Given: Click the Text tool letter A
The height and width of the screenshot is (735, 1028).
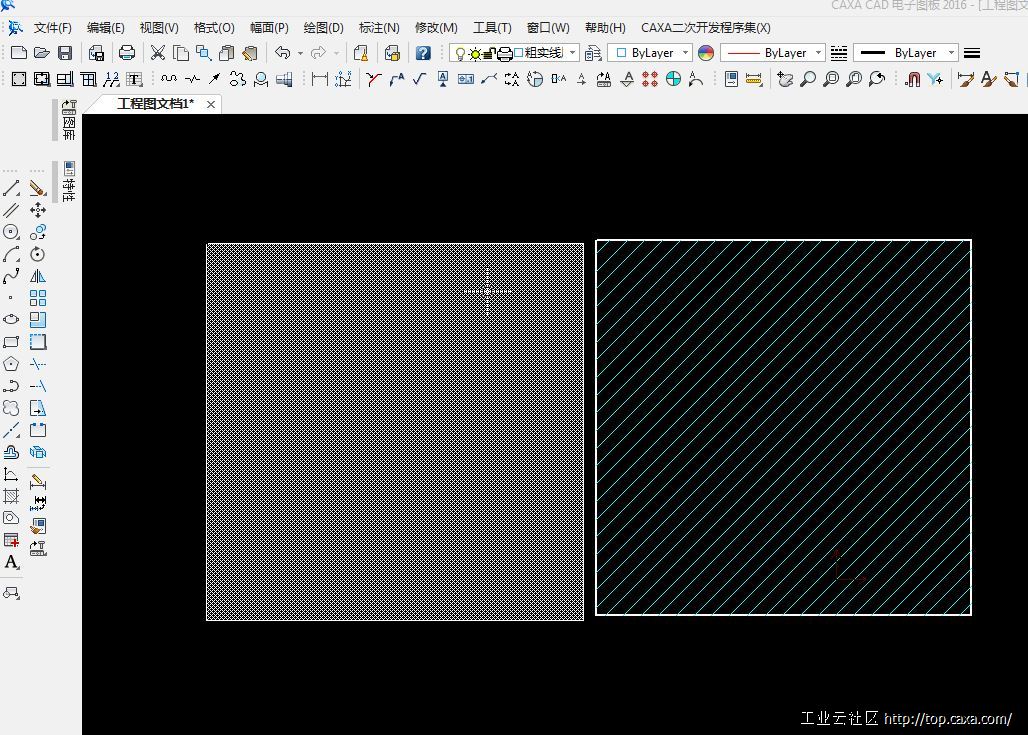Looking at the screenshot, I should pos(11,563).
